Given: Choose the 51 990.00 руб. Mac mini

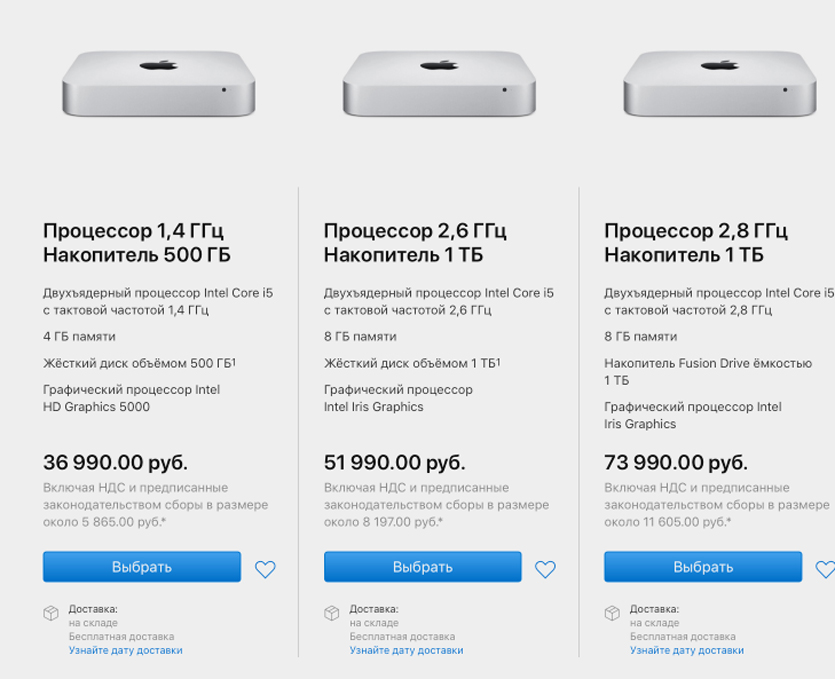Looking at the screenshot, I should (x=422, y=567).
